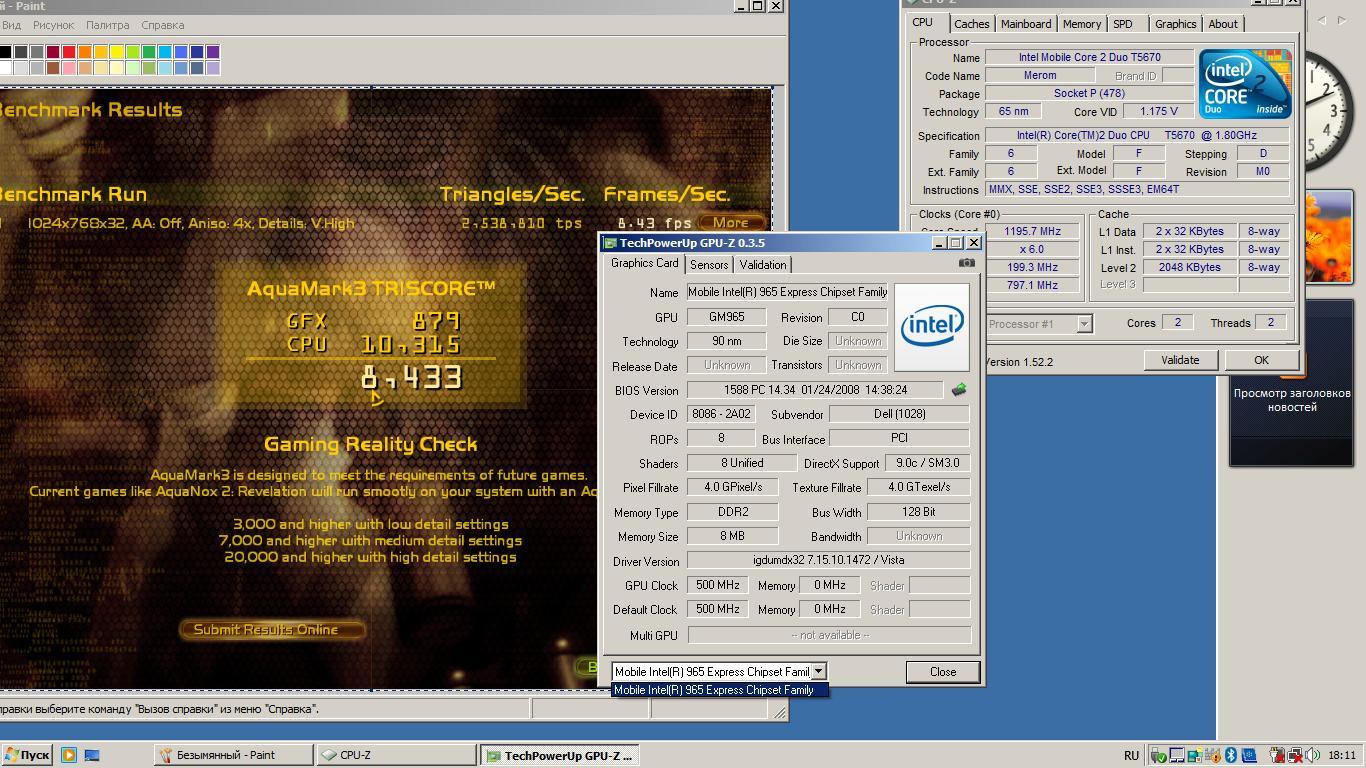
Task: Click the Intel Core 2 Duo logo in CPU-Z
Action: coord(1245,84)
